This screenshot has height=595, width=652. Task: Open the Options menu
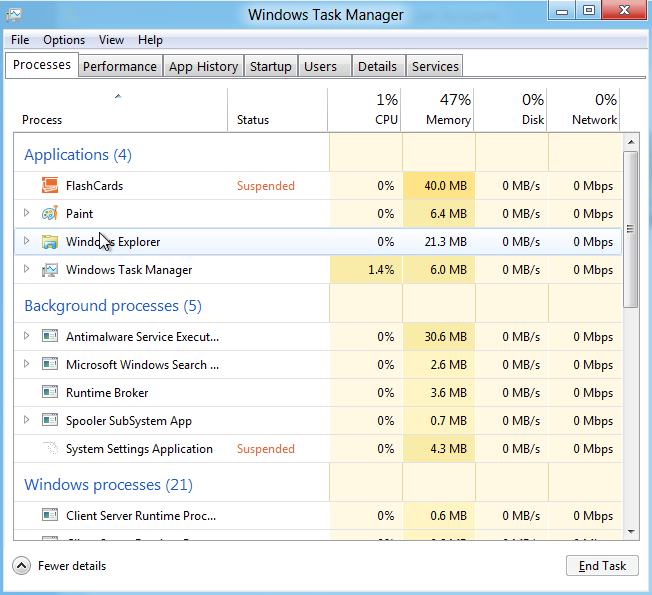[64, 40]
